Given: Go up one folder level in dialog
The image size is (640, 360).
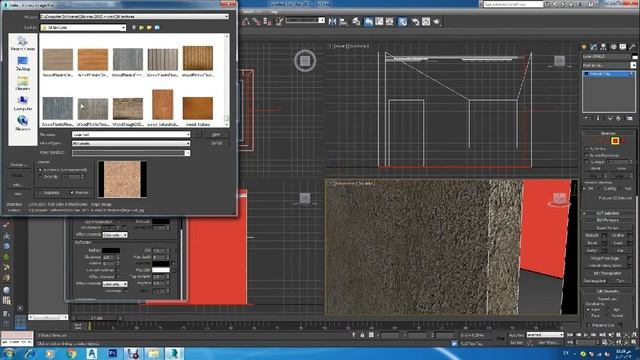Looking at the screenshot, I should (x=141, y=27).
